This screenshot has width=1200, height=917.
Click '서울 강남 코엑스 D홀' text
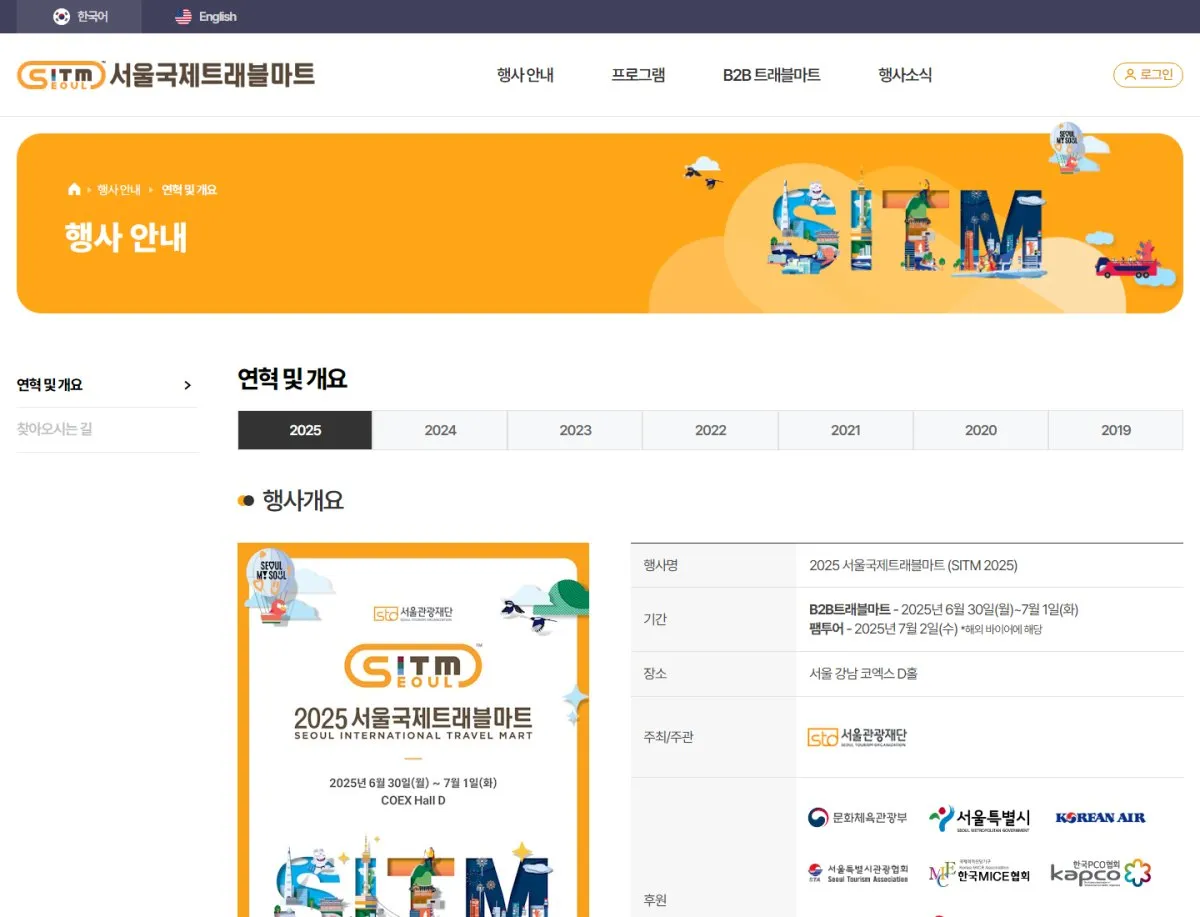tap(863, 673)
